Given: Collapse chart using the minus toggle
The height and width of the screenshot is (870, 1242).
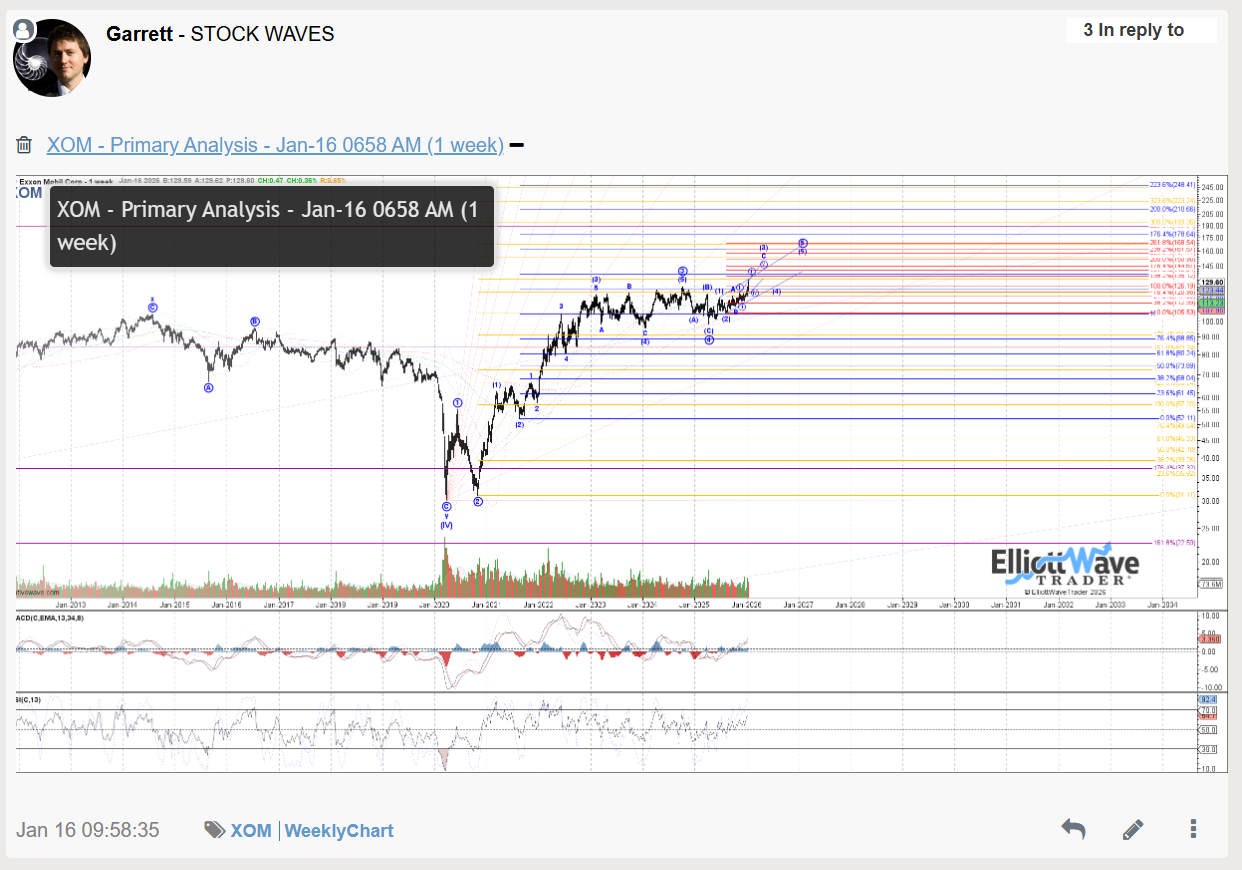Looking at the screenshot, I should (516, 146).
